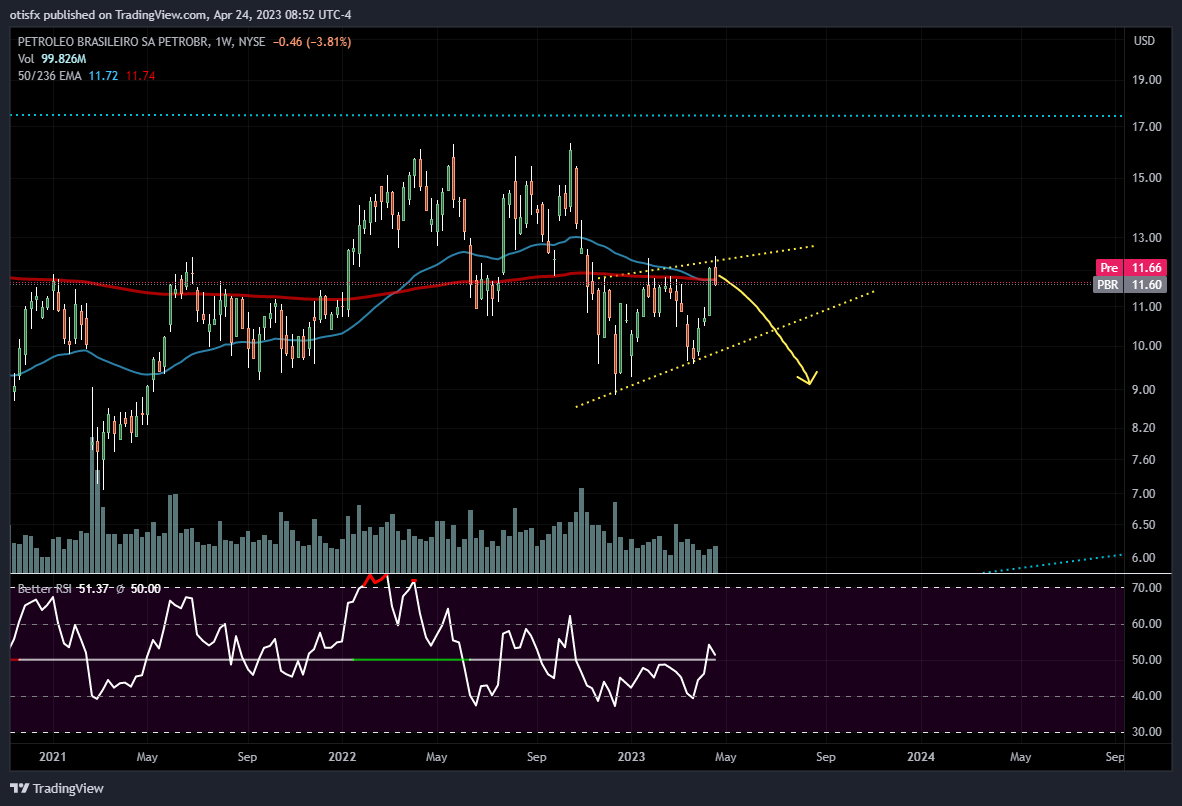Click the 6.00 price axis label
1182x806 pixels.
point(1144,557)
